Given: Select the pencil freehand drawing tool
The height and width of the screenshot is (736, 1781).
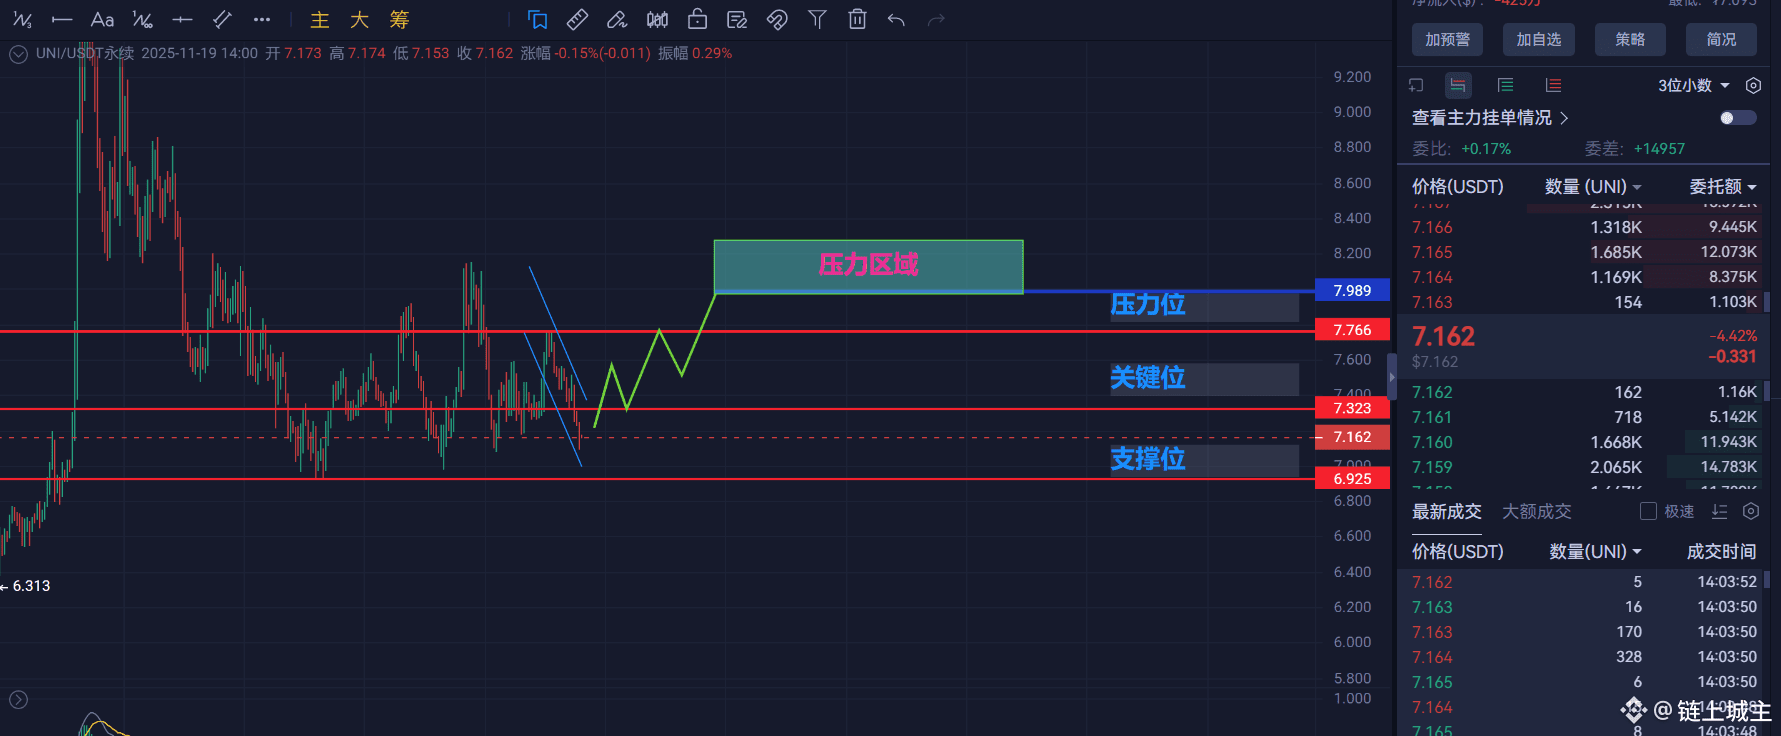Looking at the screenshot, I should click(617, 20).
